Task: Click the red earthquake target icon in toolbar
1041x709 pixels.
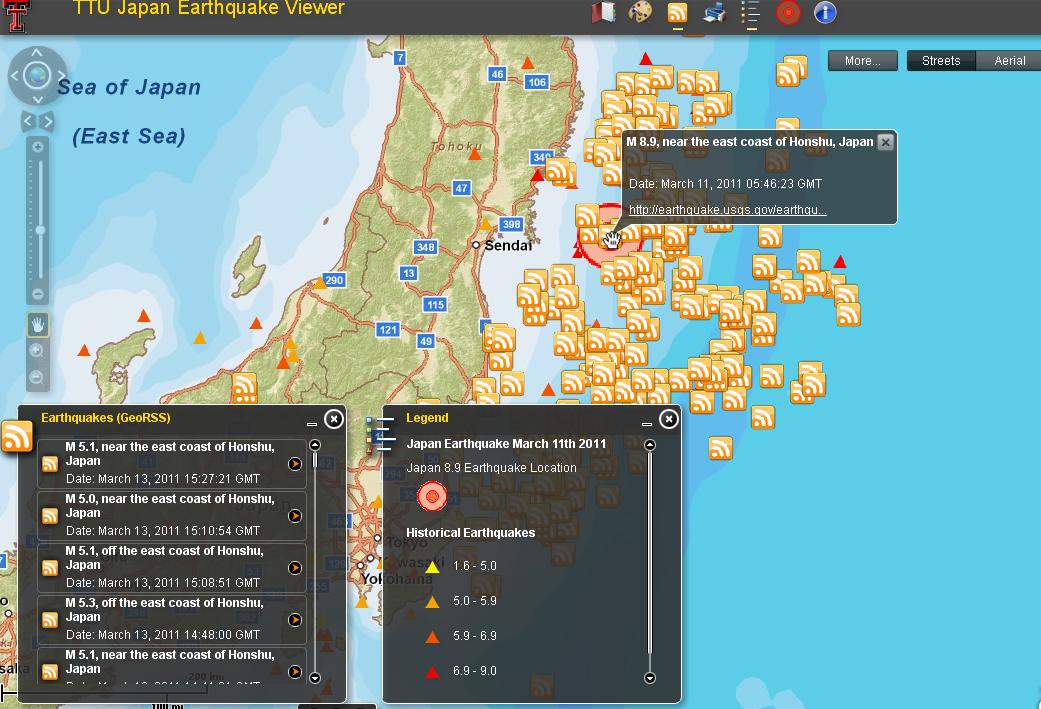Action: pos(789,13)
